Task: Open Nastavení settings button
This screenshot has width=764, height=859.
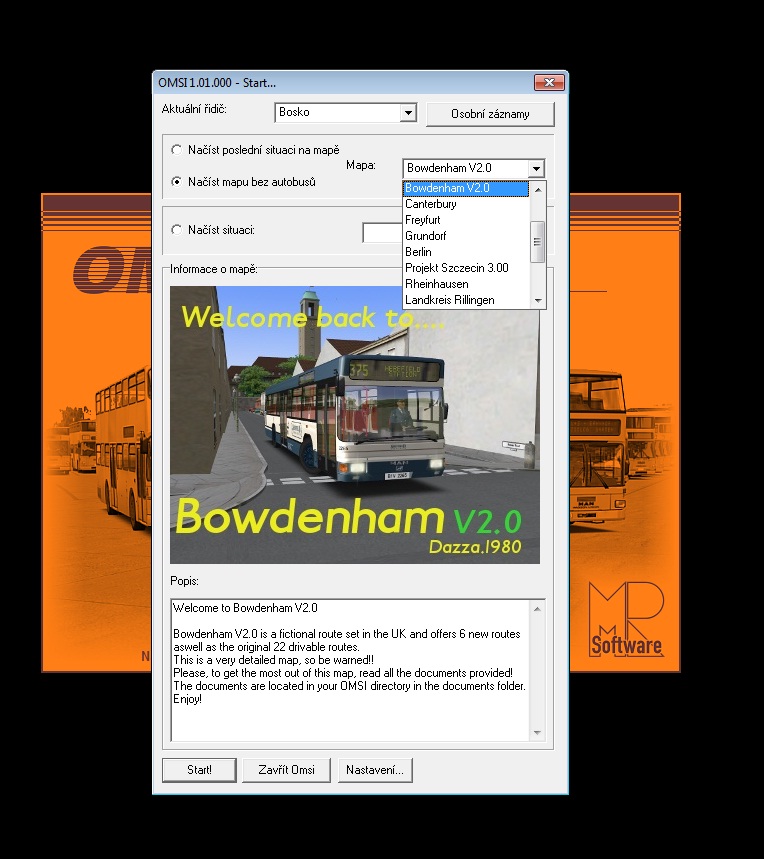Action: [375, 770]
